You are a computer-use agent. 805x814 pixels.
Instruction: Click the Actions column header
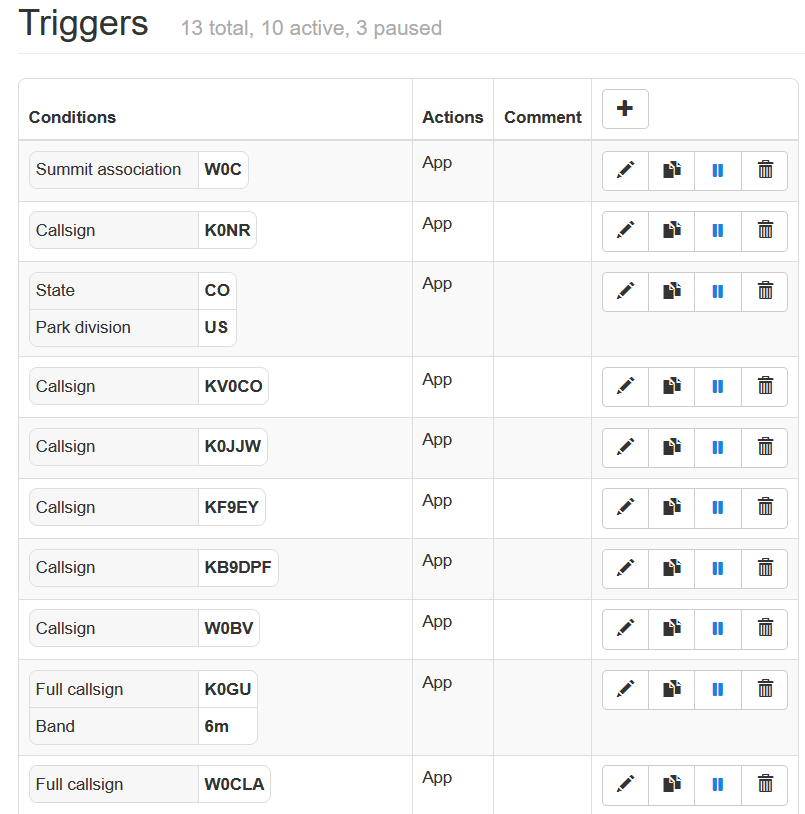(452, 117)
